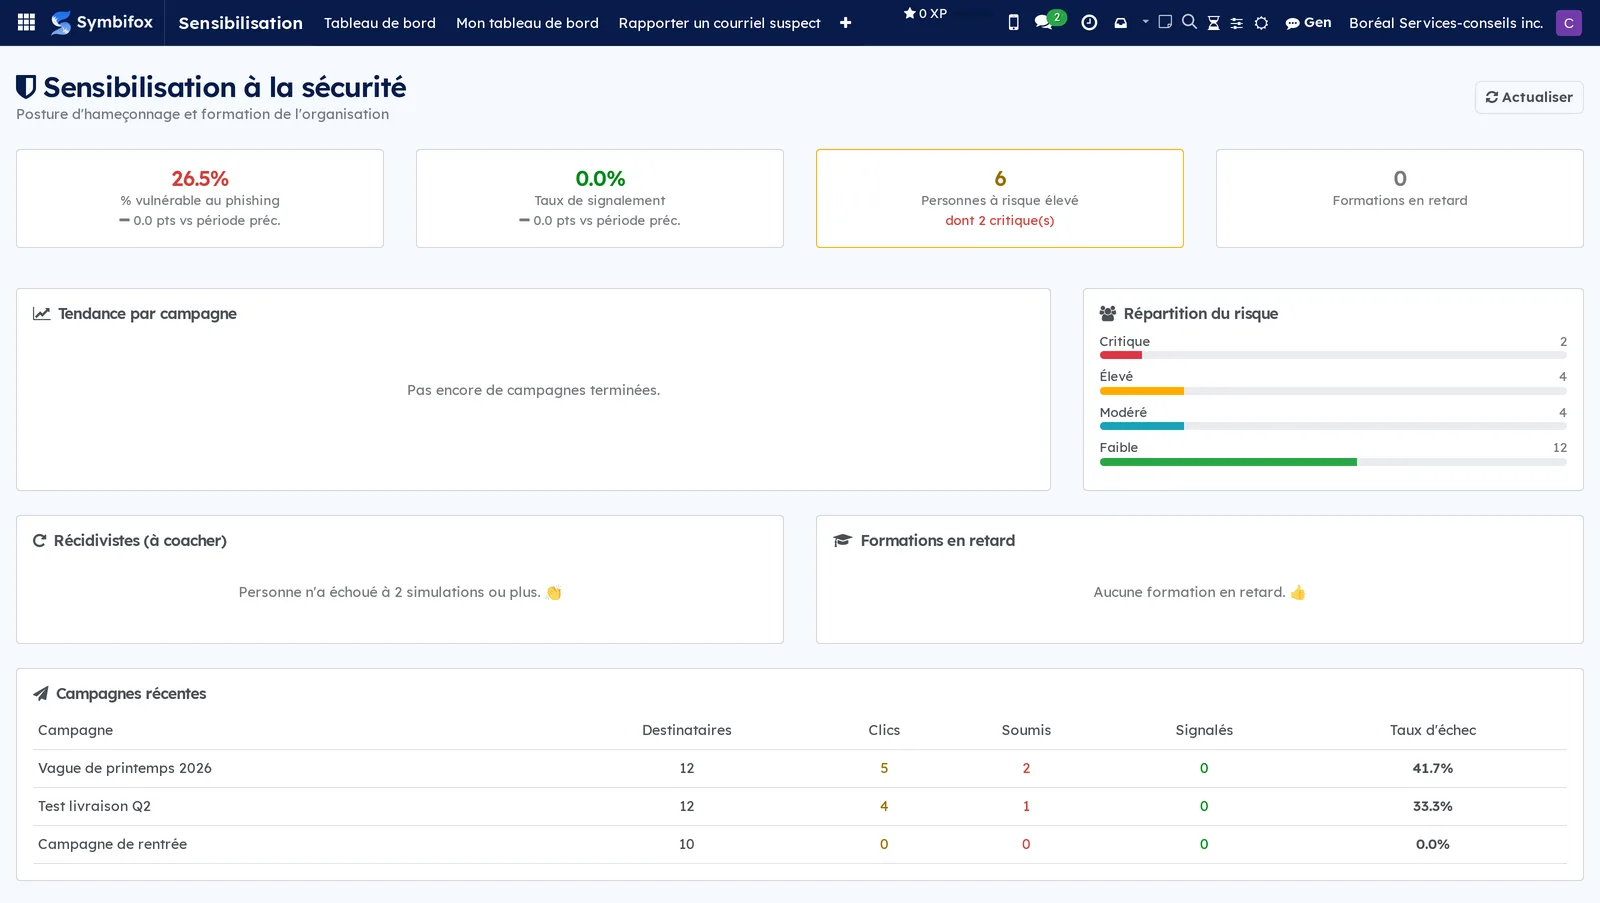Click the 41.7% failure rate value
Screen dimensions: 1600x903
pos(1433,768)
